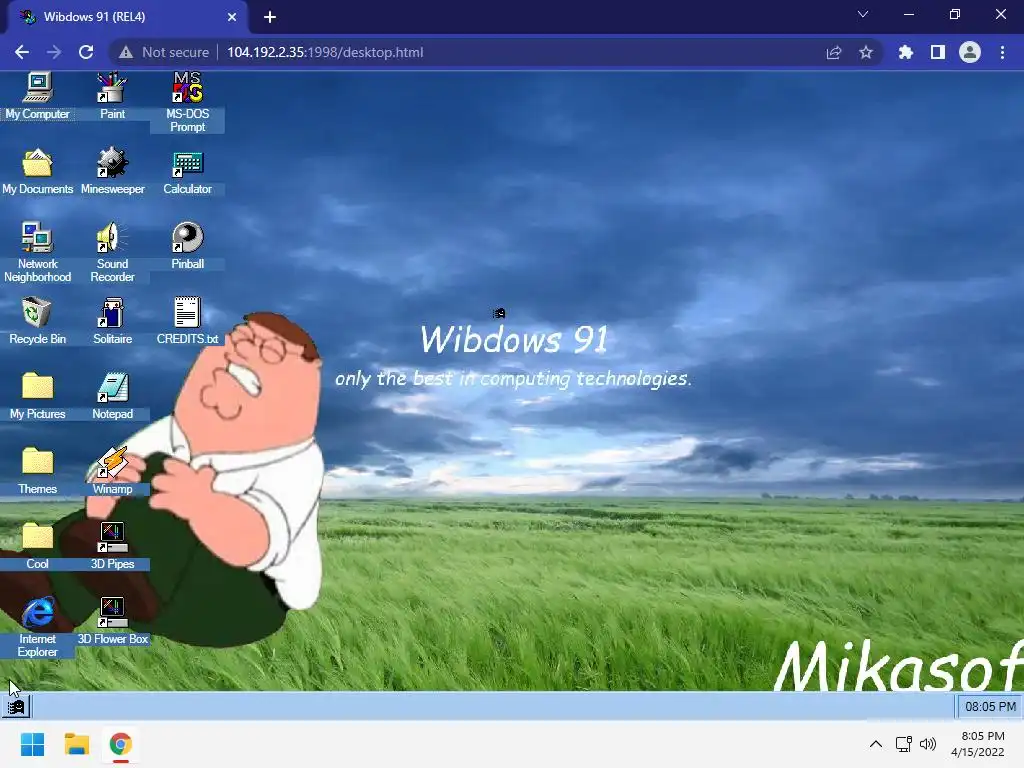The image size is (1024, 768).
Task: Open File Explorer from the taskbar
Action: coord(76,744)
